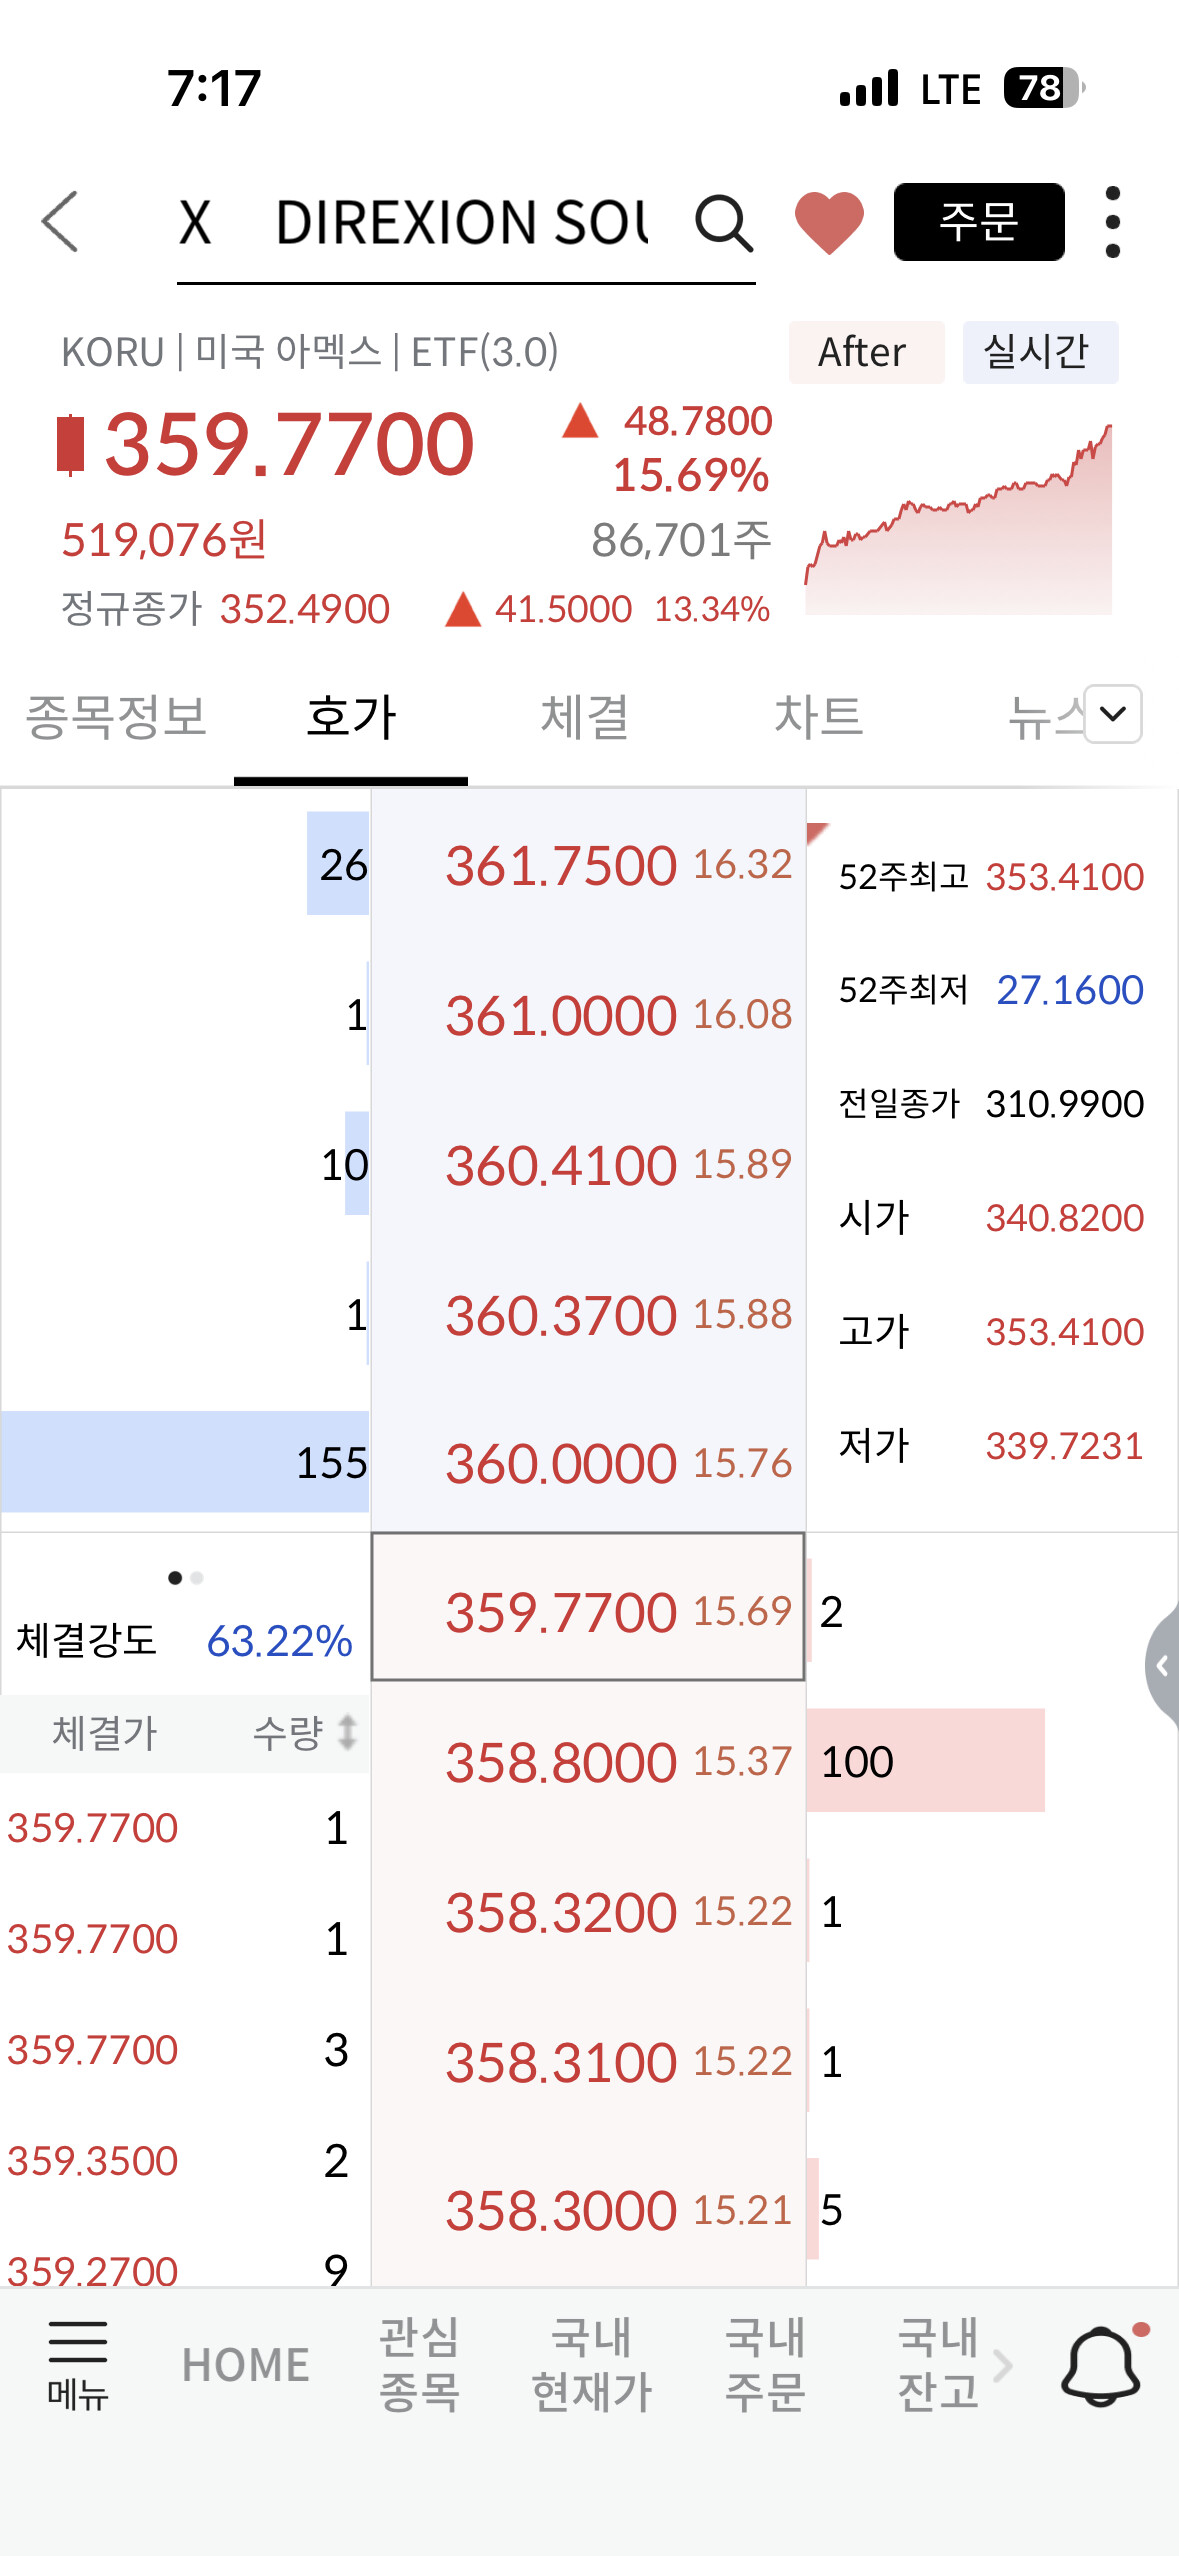Switch to the 체결 tab
Screen dimensions: 1179x2556
(x=584, y=717)
